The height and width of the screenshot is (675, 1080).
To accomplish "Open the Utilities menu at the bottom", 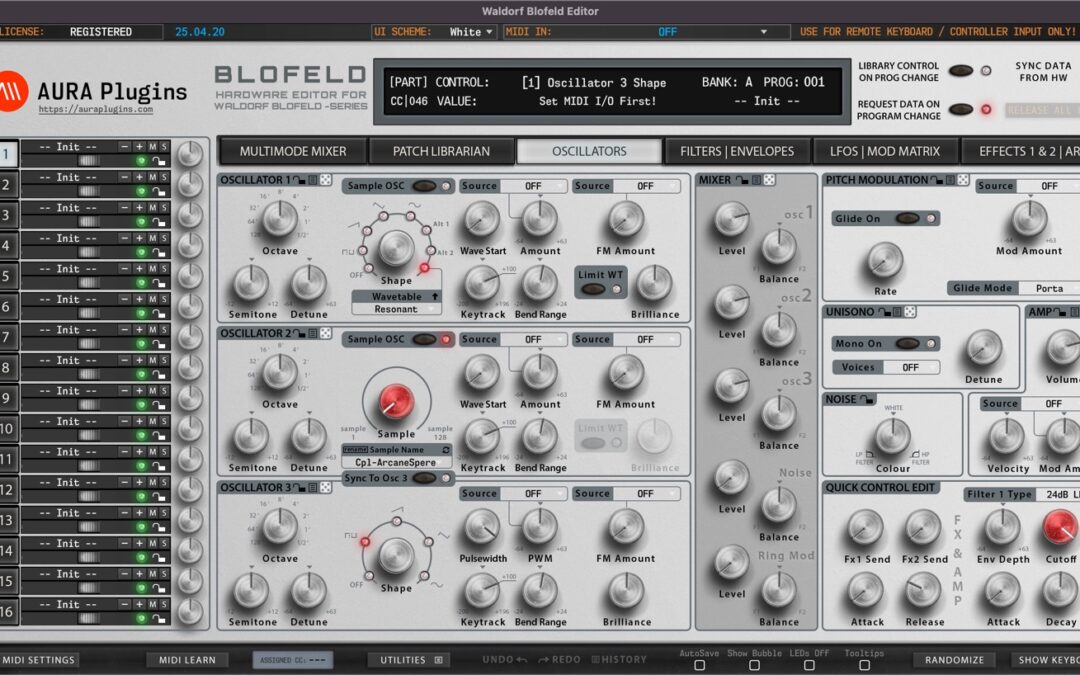I will [x=408, y=660].
